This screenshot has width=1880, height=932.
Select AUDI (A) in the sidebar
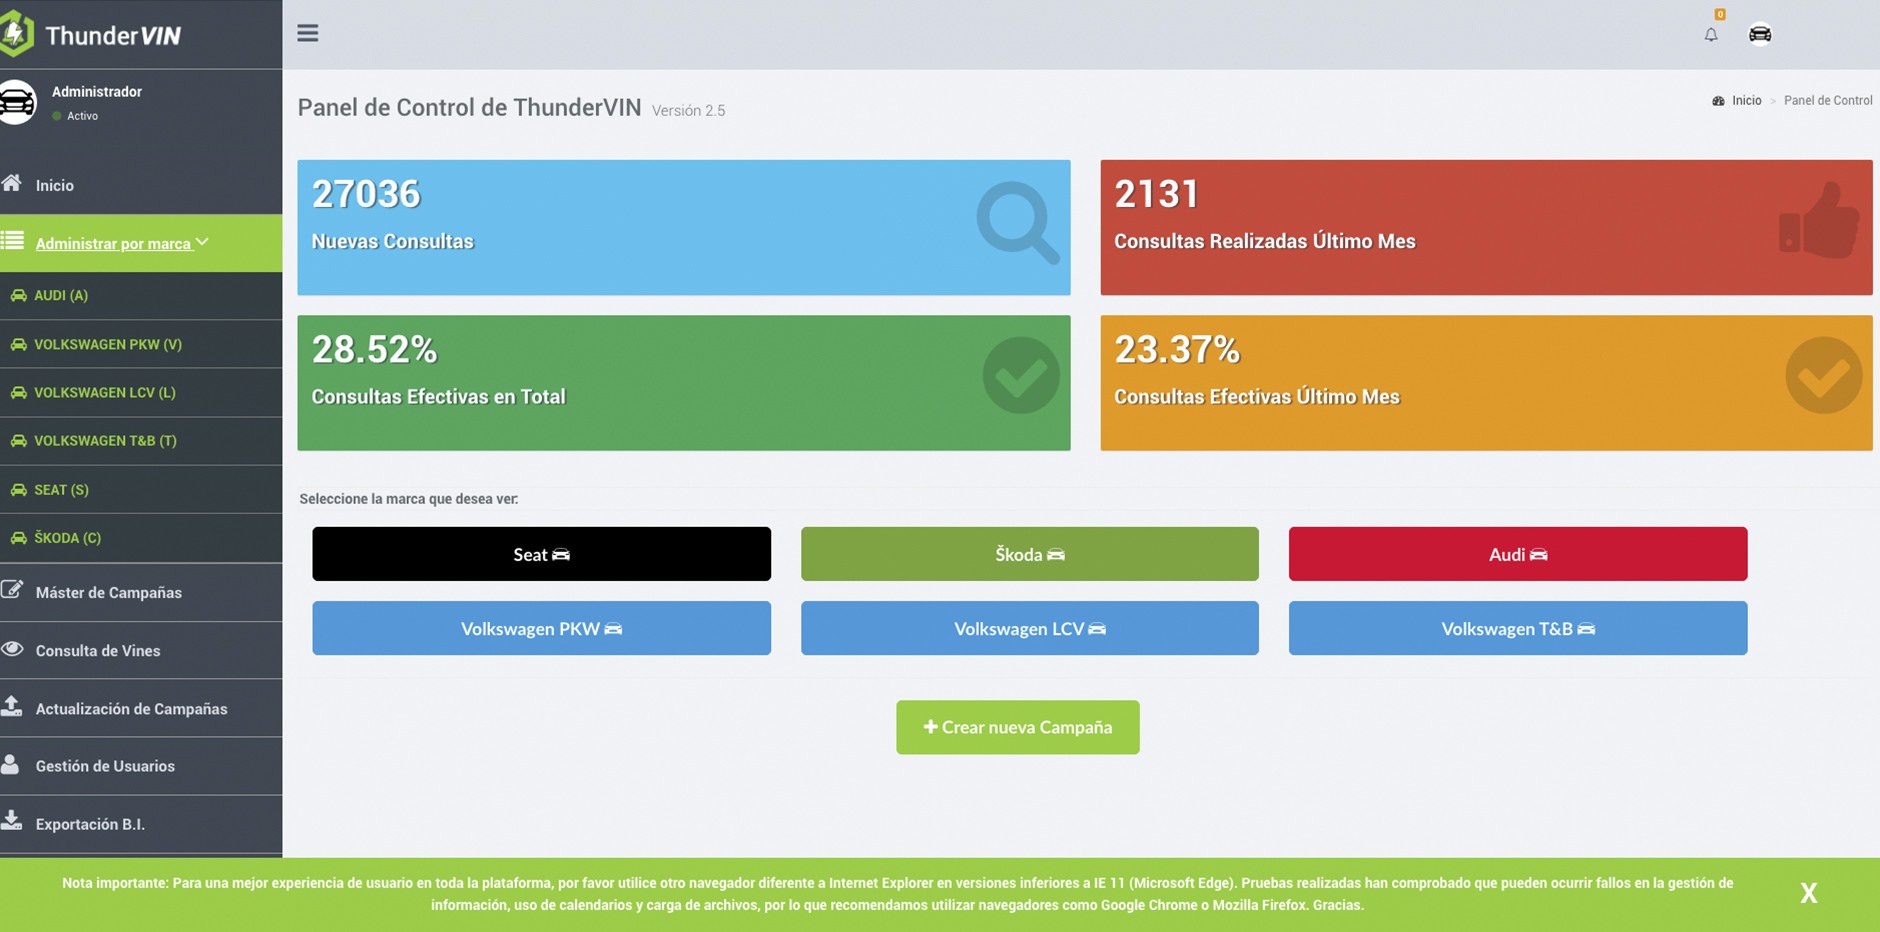coord(61,295)
